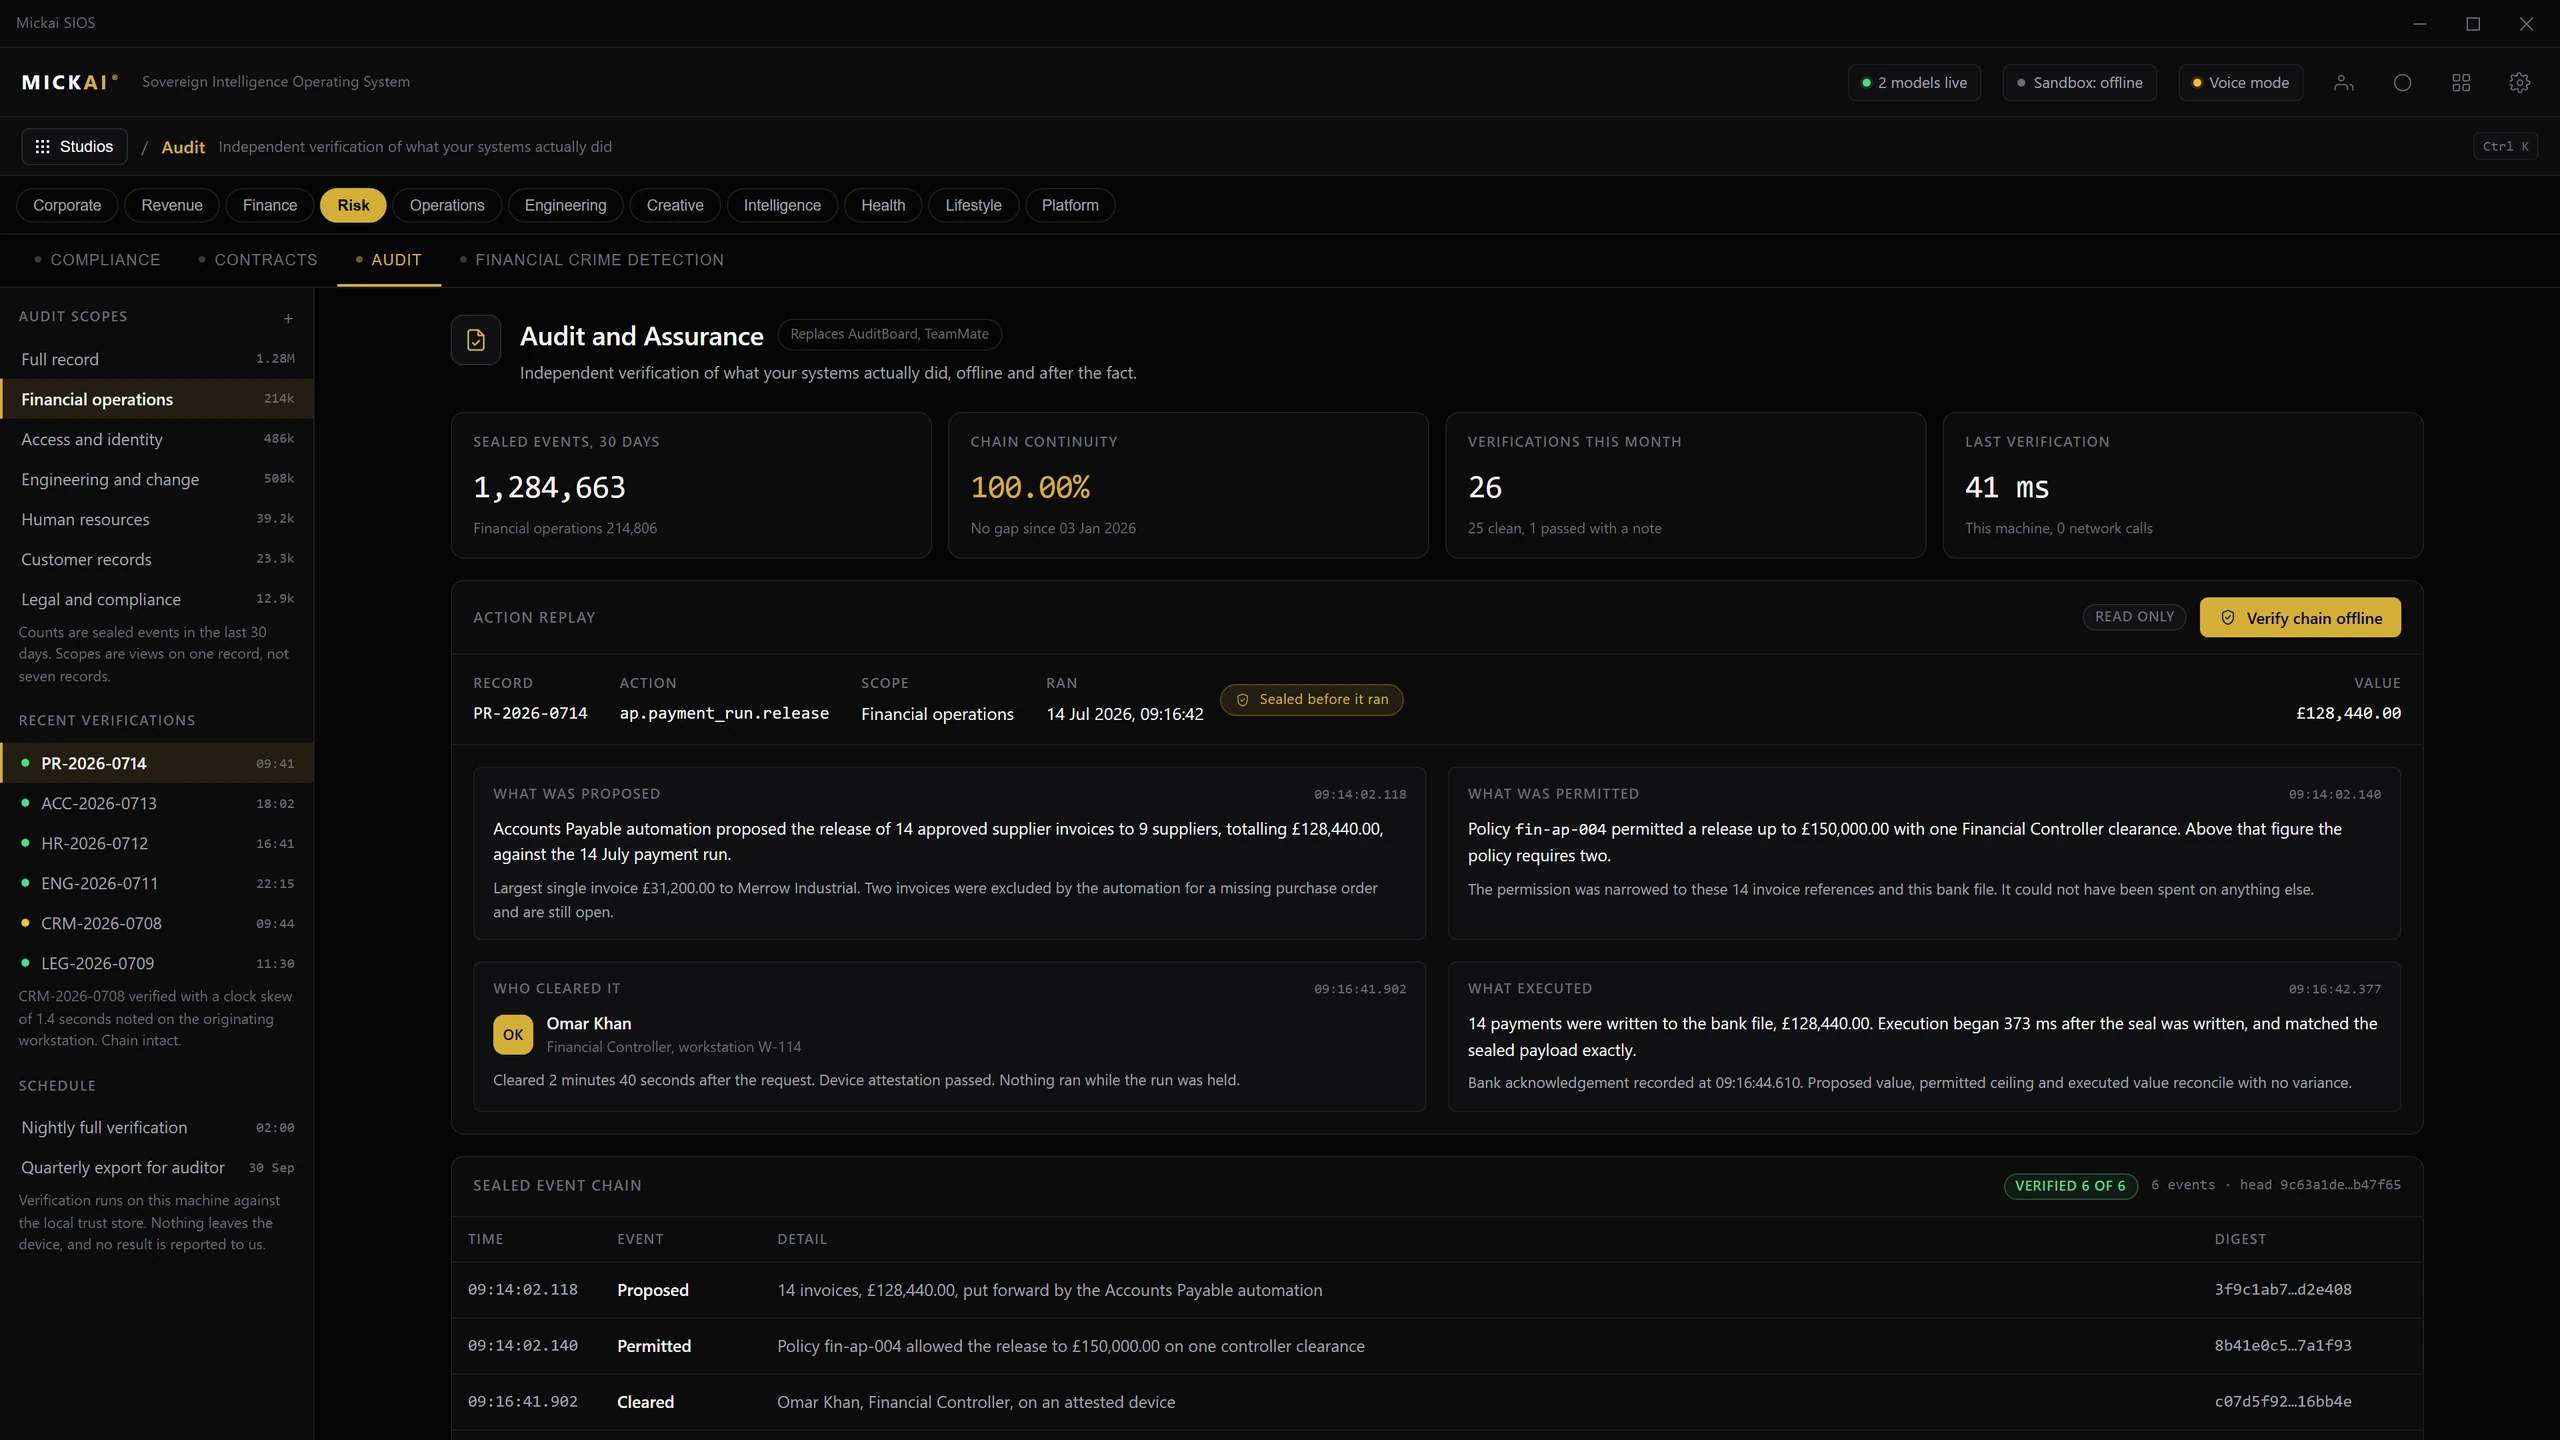Click the Audit and Assurance document icon

[x=476, y=340]
